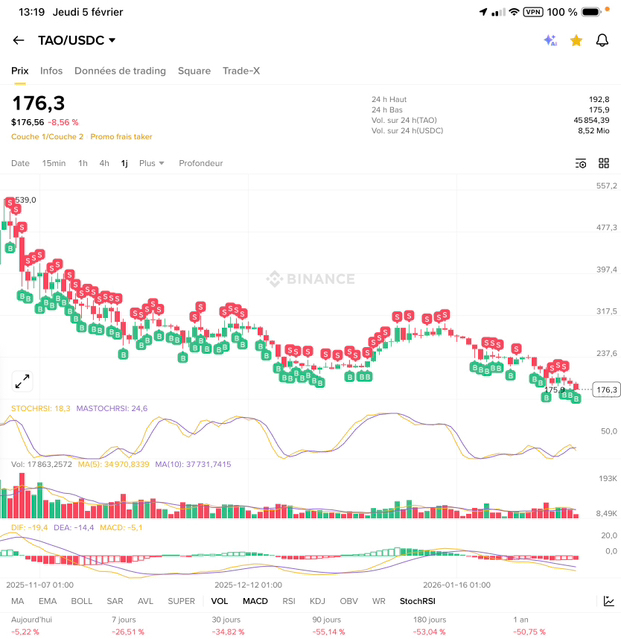Toggle the EMA indicator

(x=48, y=601)
